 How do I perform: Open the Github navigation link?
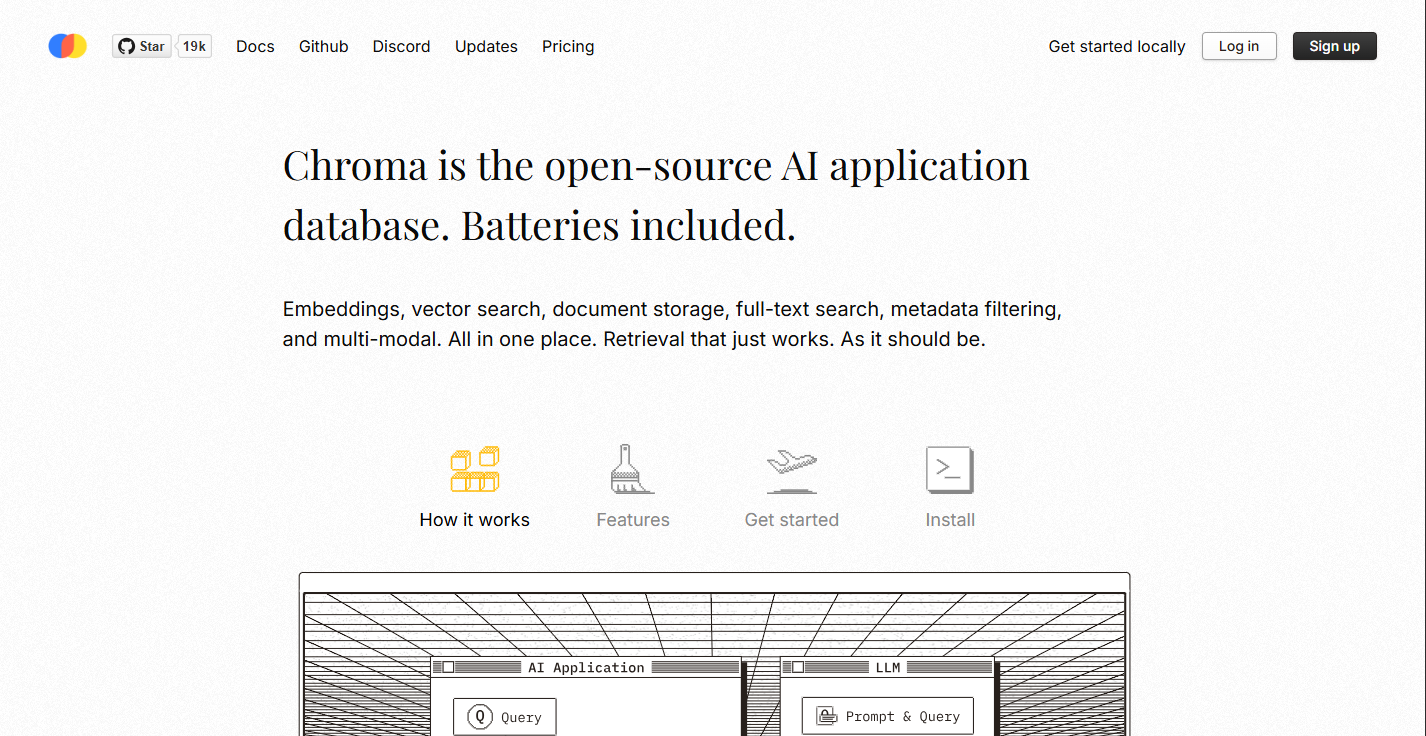coord(324,46)
